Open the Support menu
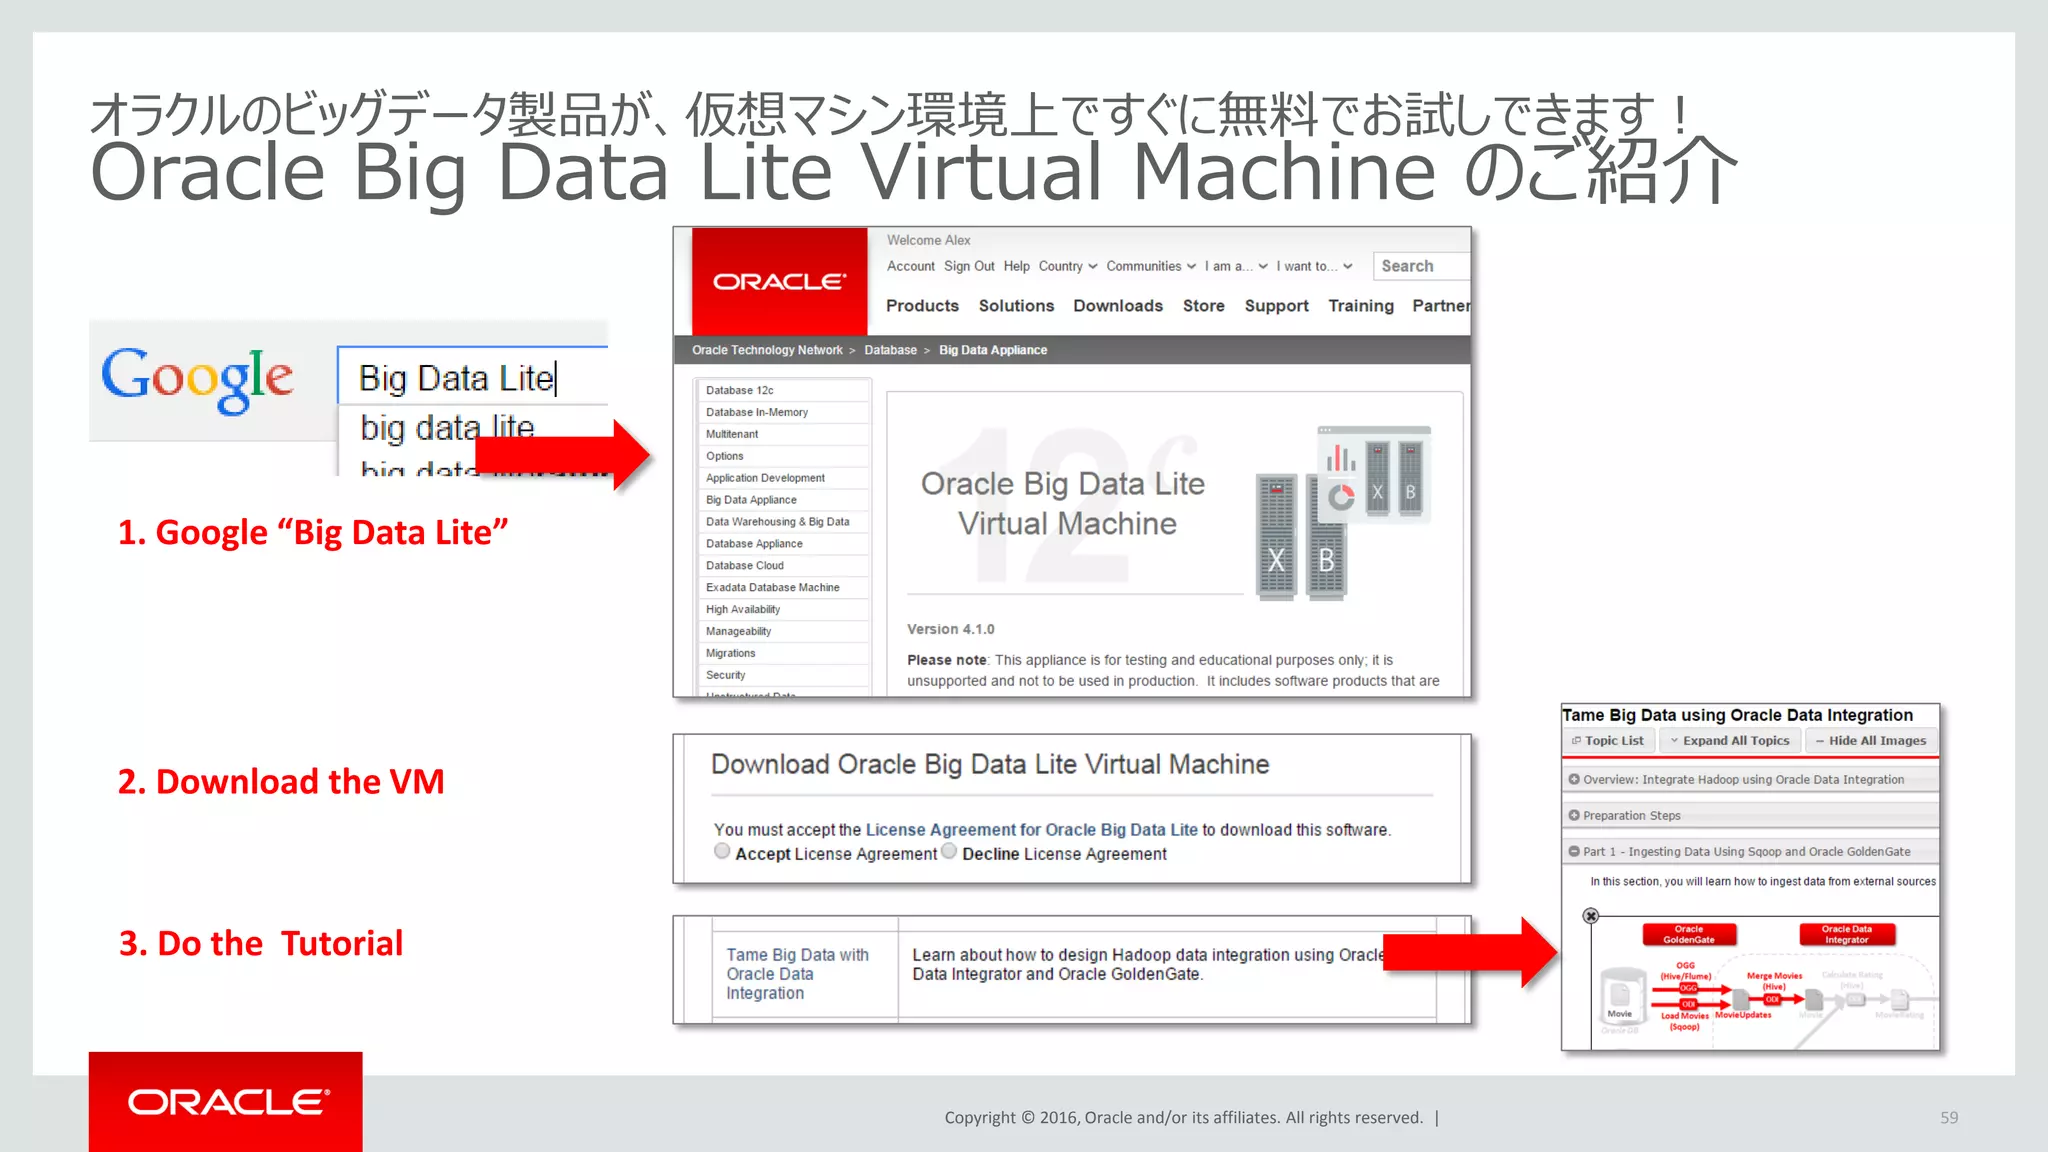This screenshot has height=1152, width=2048. tap(1276, 306)
